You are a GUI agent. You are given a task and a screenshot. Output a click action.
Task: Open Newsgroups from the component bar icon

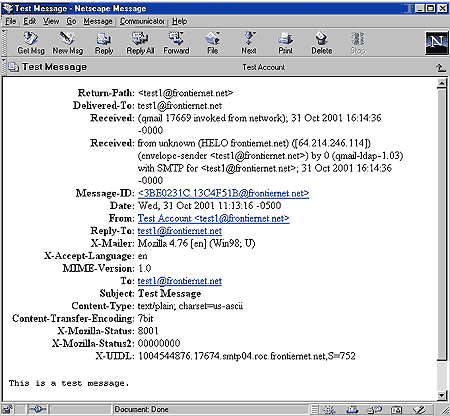pos(374,410)
